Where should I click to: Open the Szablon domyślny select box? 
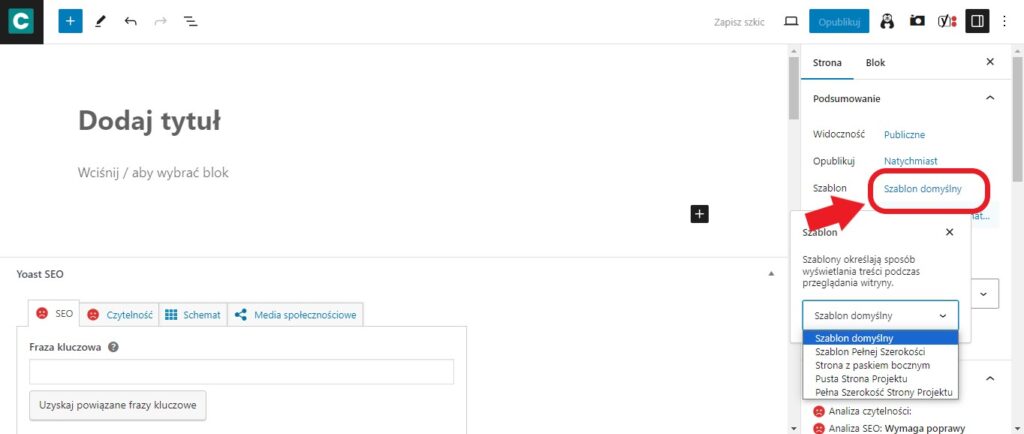click(880, 315)
